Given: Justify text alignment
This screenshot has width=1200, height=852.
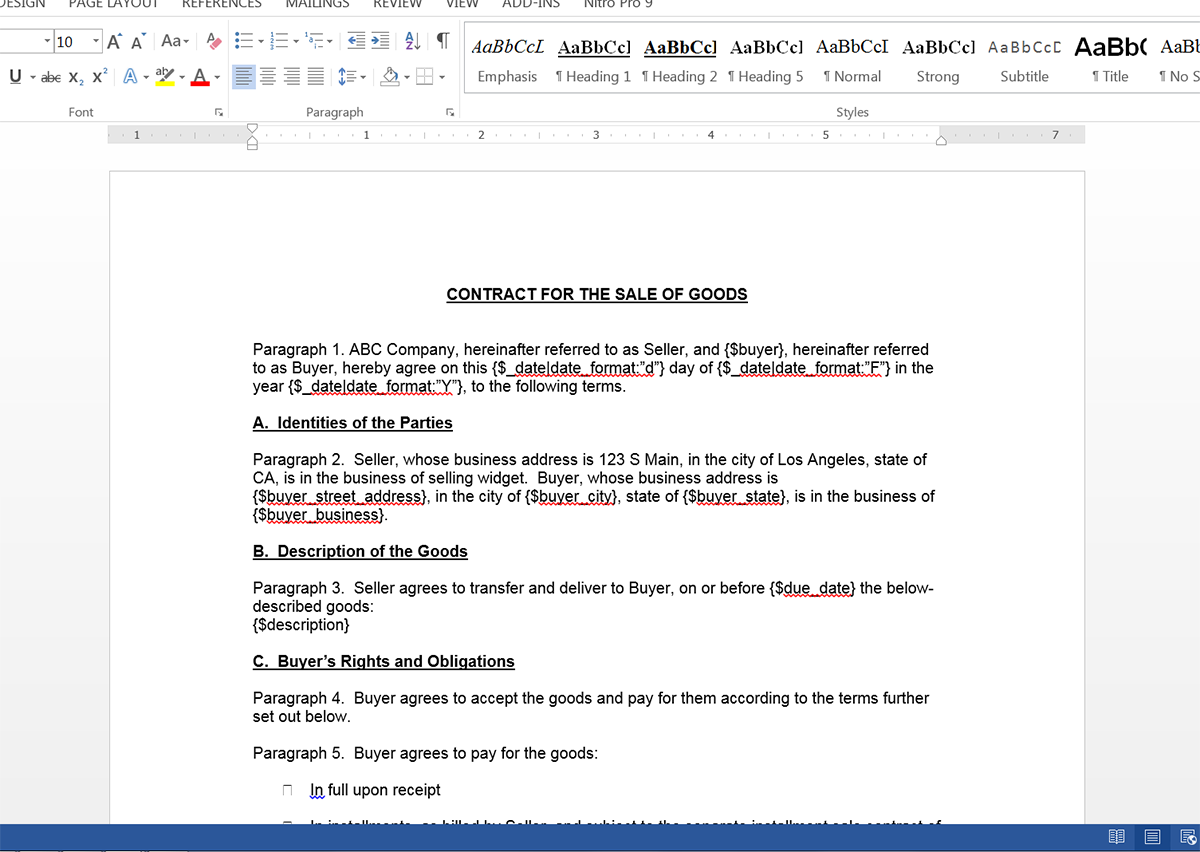Looking at the screenshot, I should click(x=315, y=76).
